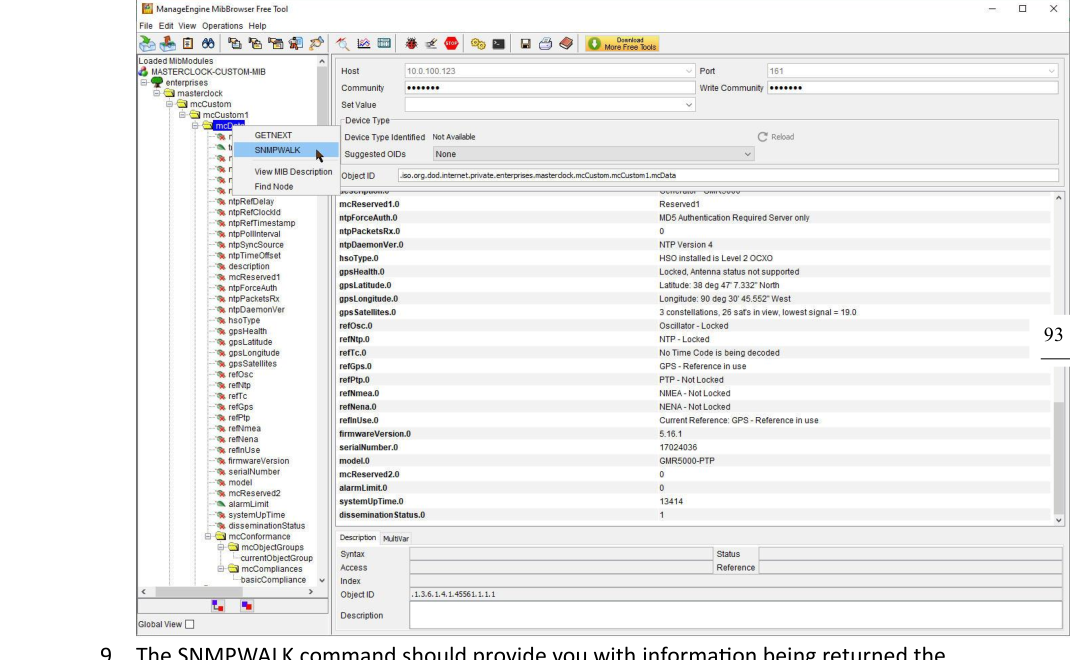Click the Download More Free Tools button
This screenshot has height=660, width=1070.
(x=622, y=44)
